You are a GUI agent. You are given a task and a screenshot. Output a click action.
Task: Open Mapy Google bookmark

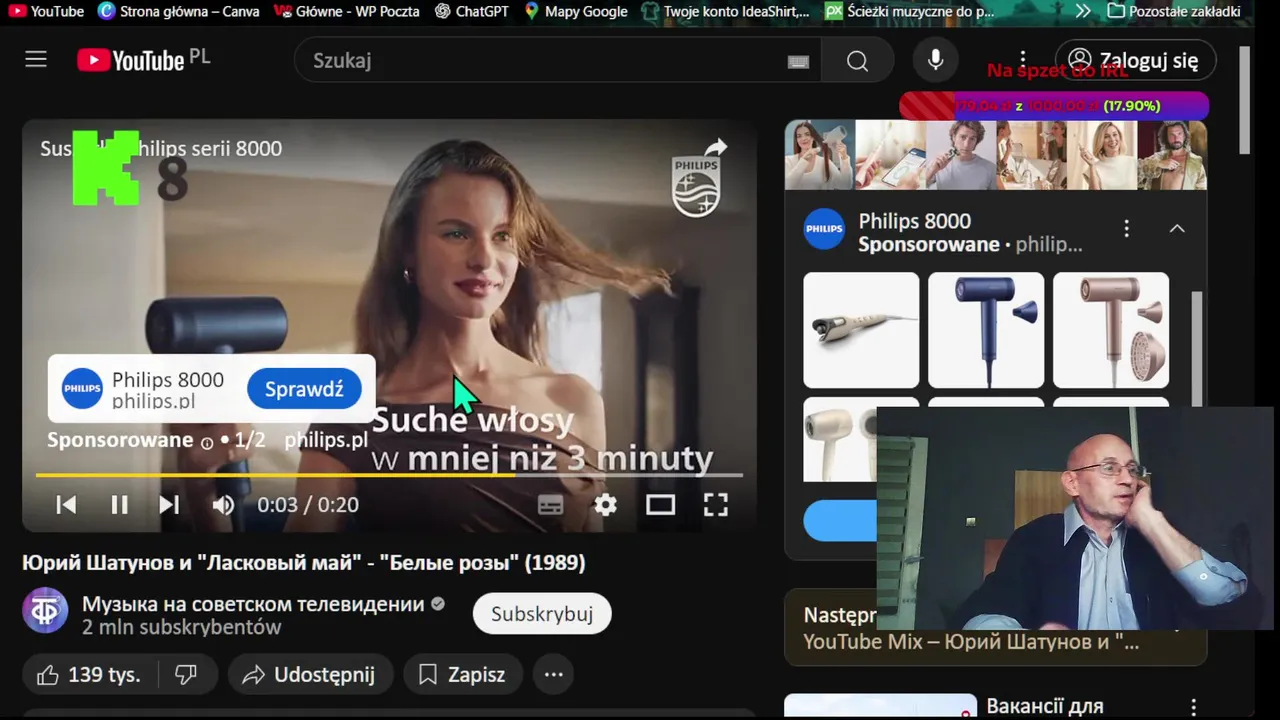pyautogui.click(x=576, y=11)
